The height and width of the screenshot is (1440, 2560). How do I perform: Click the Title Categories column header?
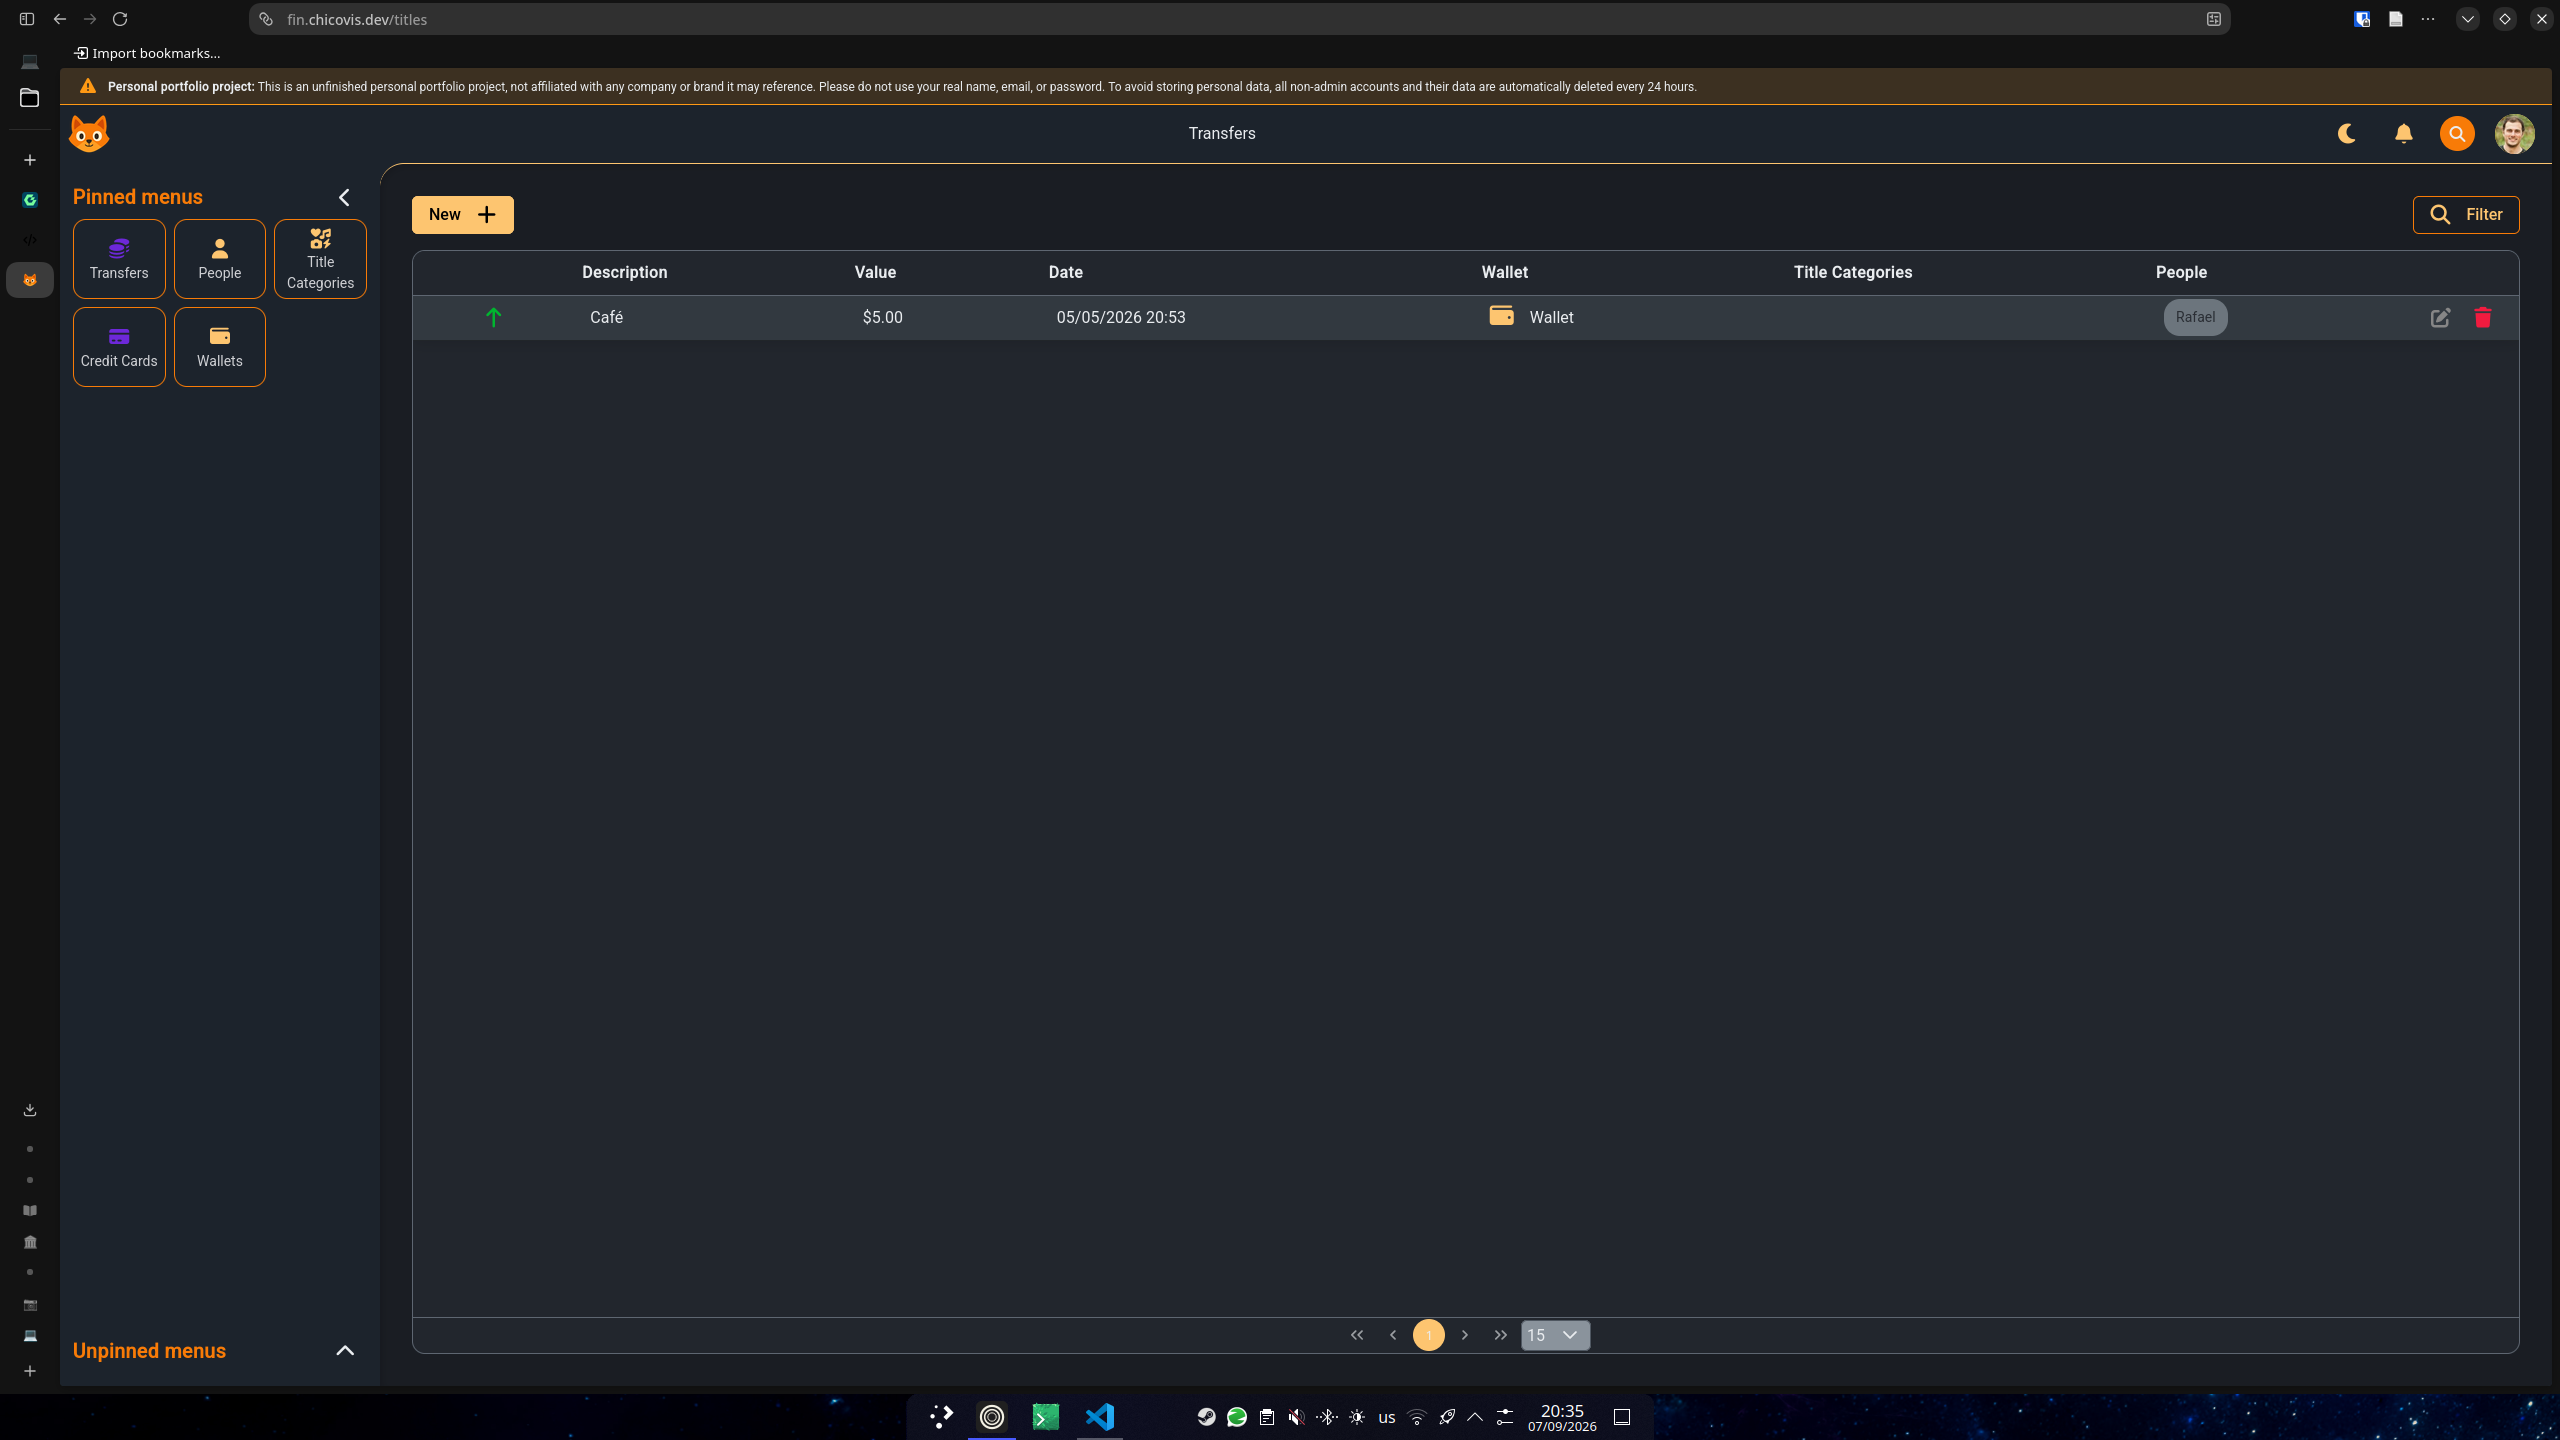coord(1852,272)
